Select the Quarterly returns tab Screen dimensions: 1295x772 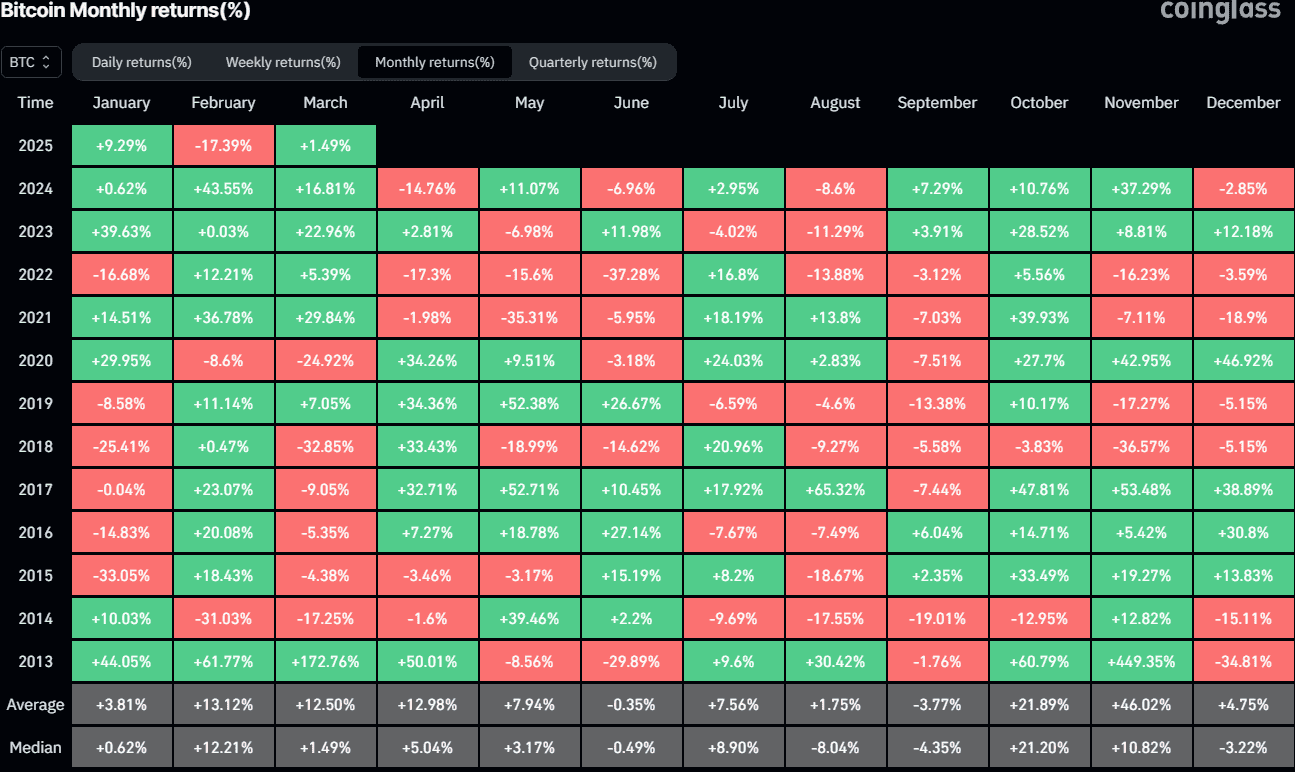(x=594, y=61)
